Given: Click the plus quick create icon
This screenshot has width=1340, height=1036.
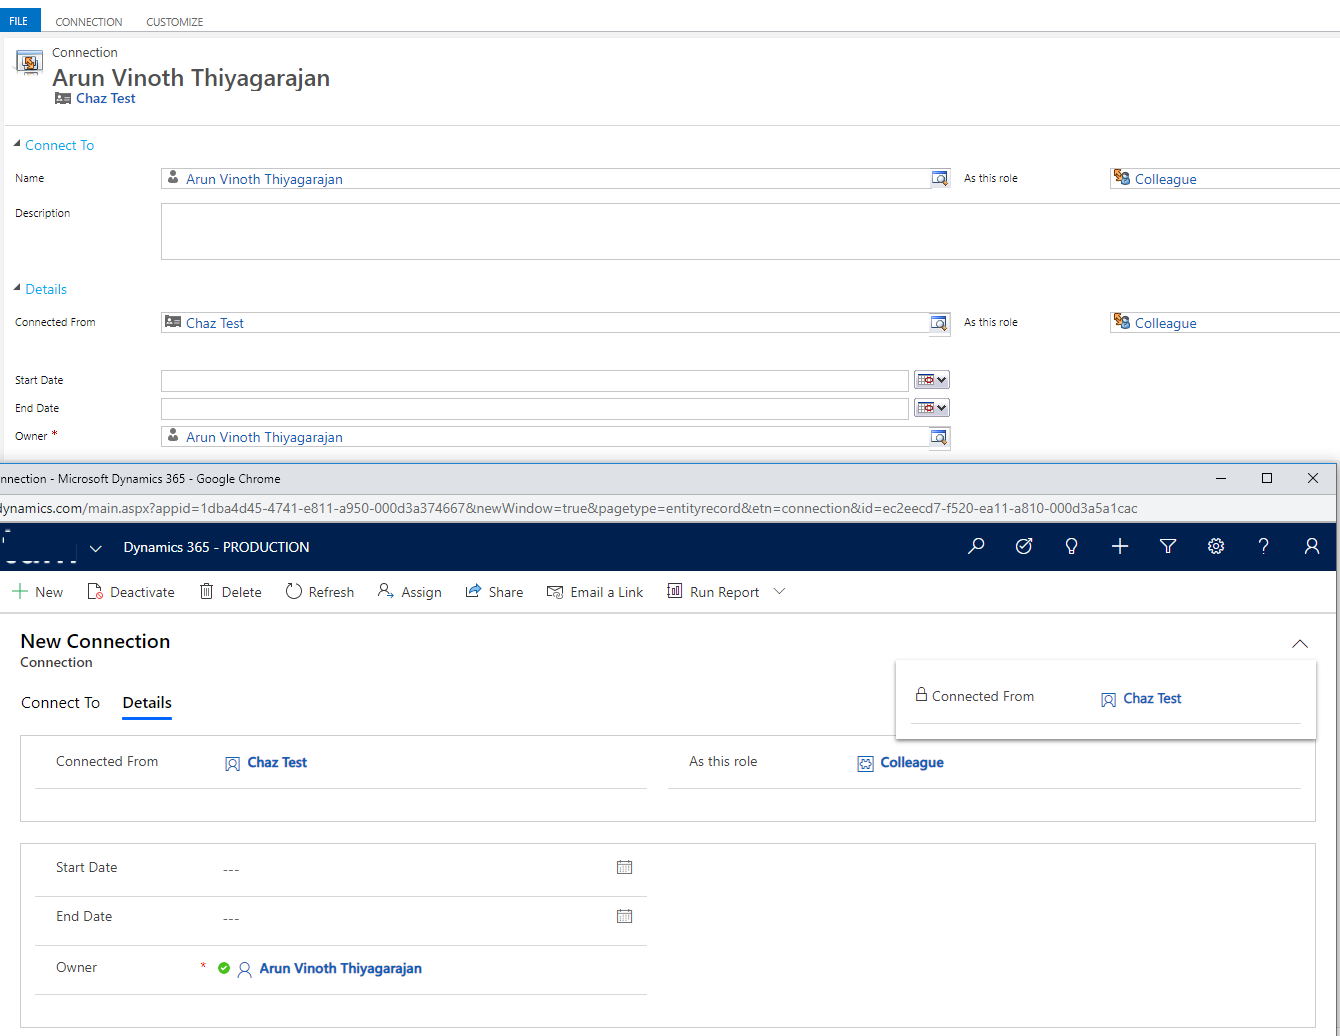Looking at the screenshot, I should (1120, 546).
